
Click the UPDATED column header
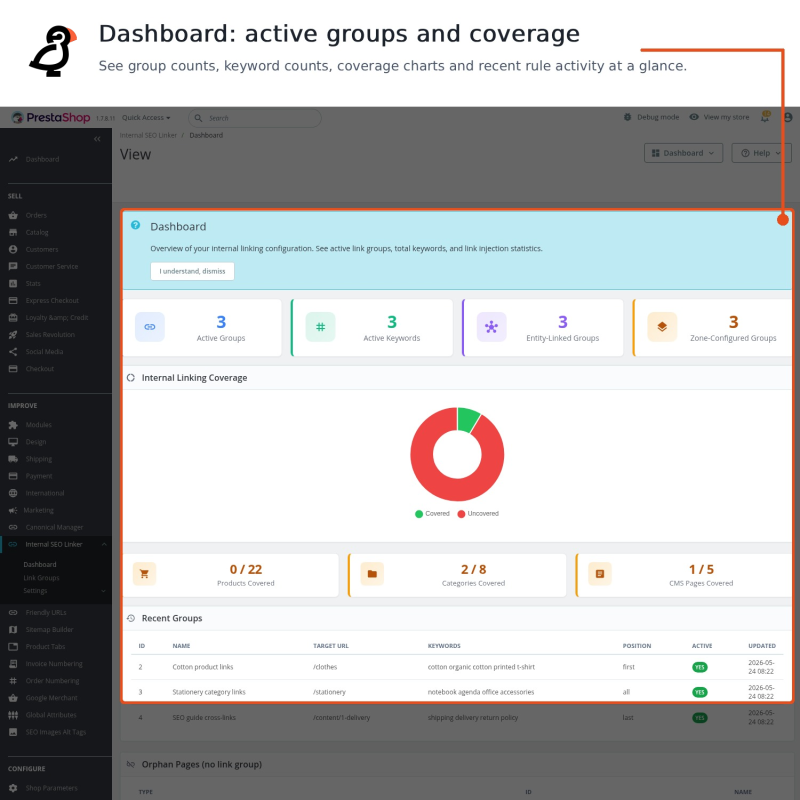tap(762, 646)
